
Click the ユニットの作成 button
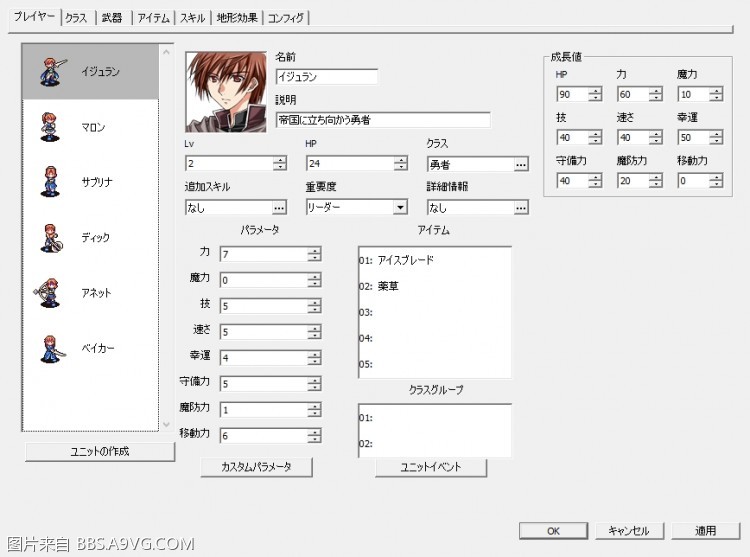point(100,451)
